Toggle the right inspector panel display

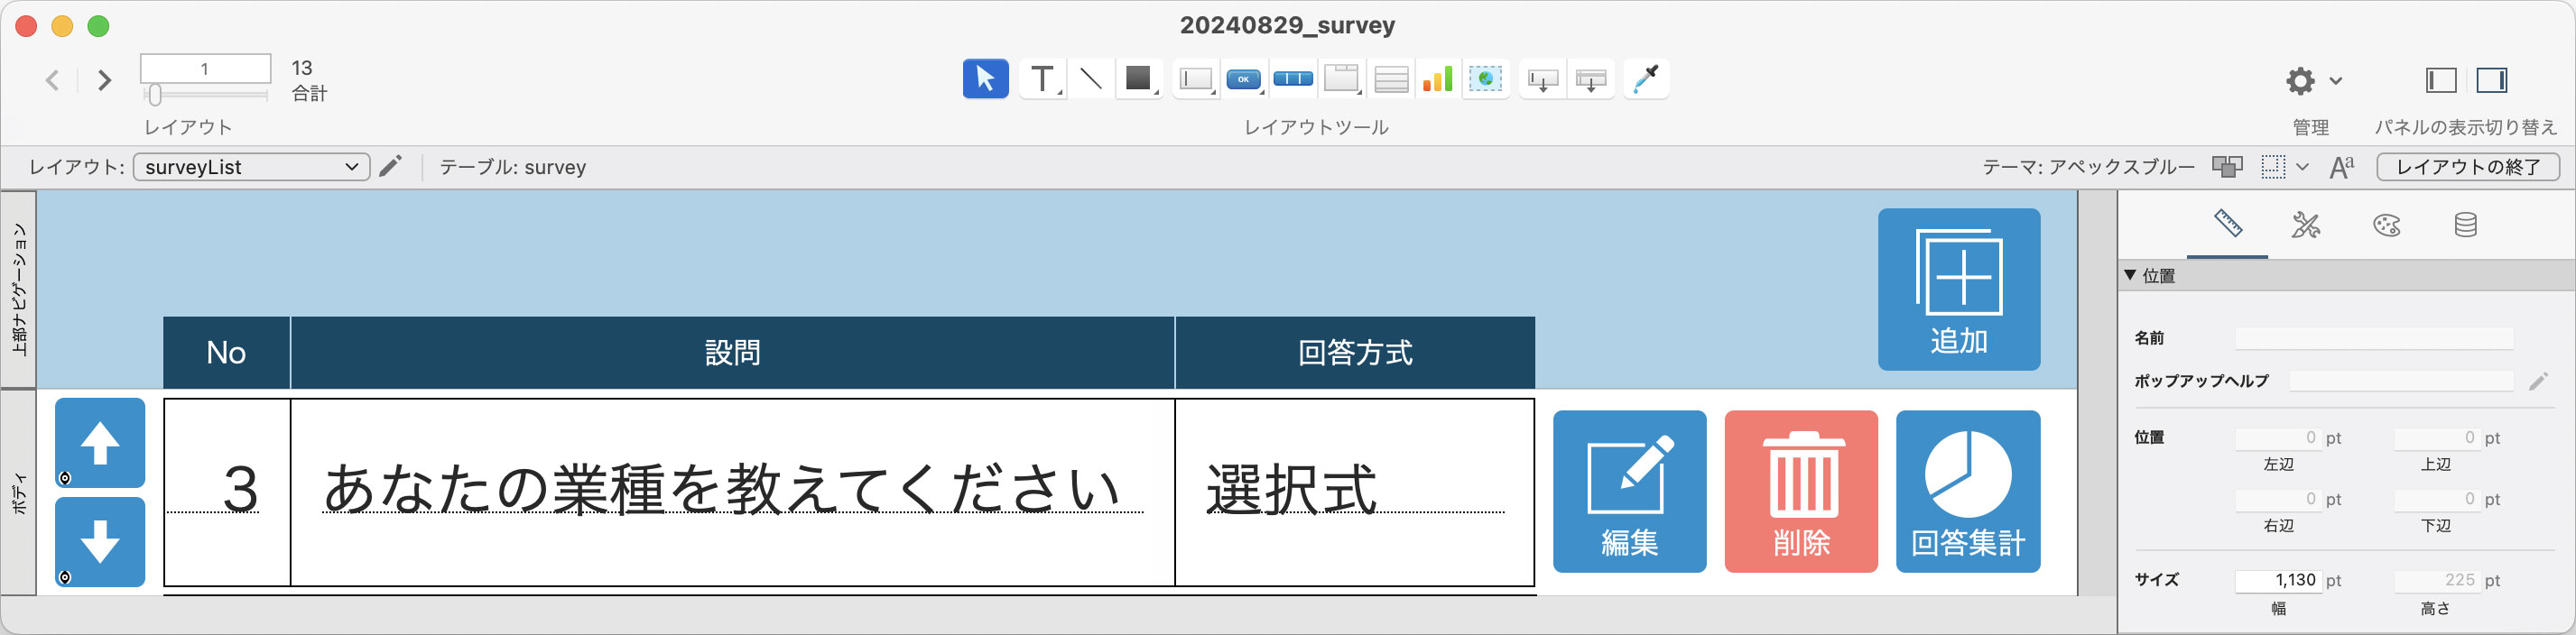(x=2492, y=80)
